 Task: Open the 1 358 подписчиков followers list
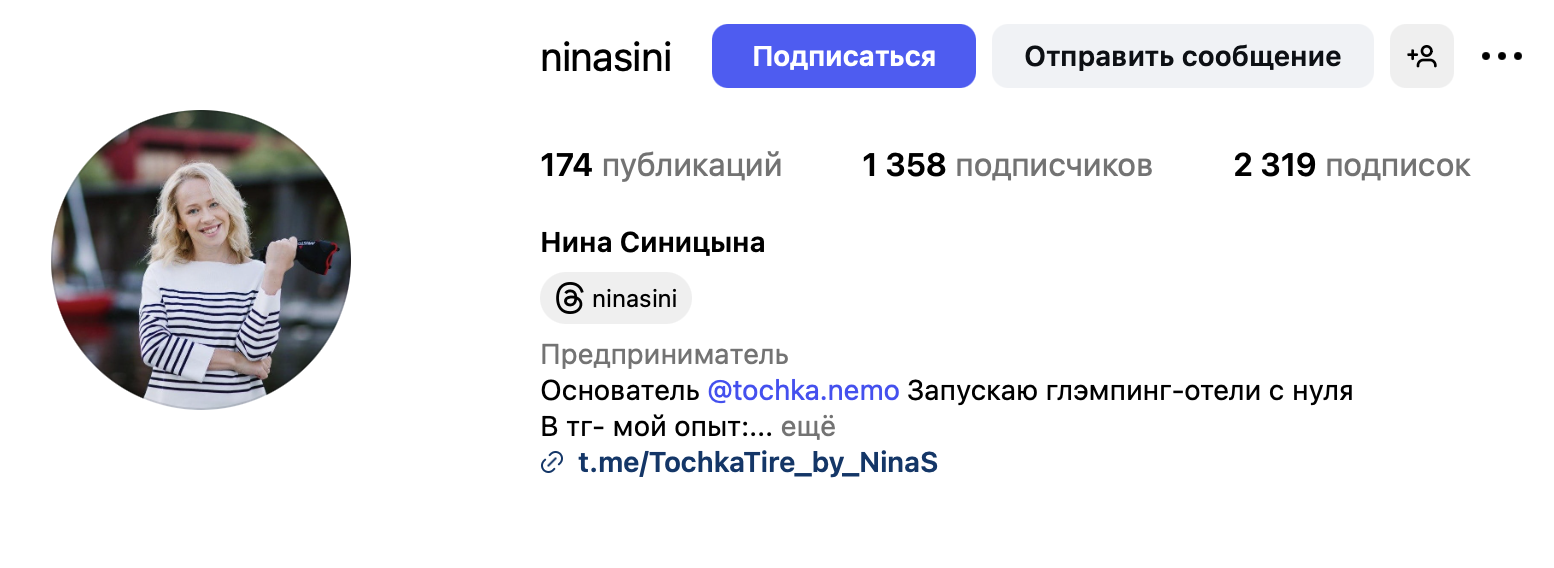point(1007,165)
